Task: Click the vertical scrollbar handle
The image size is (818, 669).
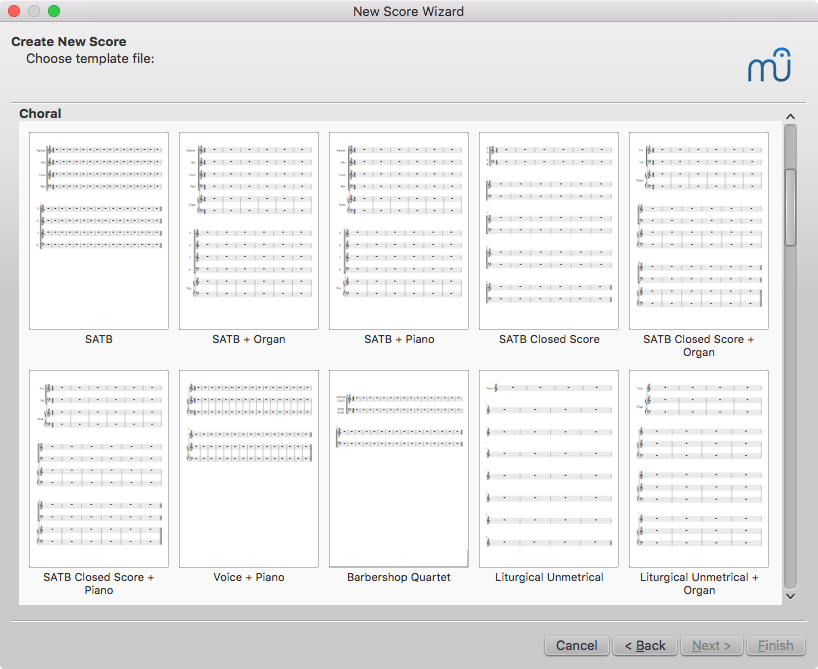Action: coord(790,207)
